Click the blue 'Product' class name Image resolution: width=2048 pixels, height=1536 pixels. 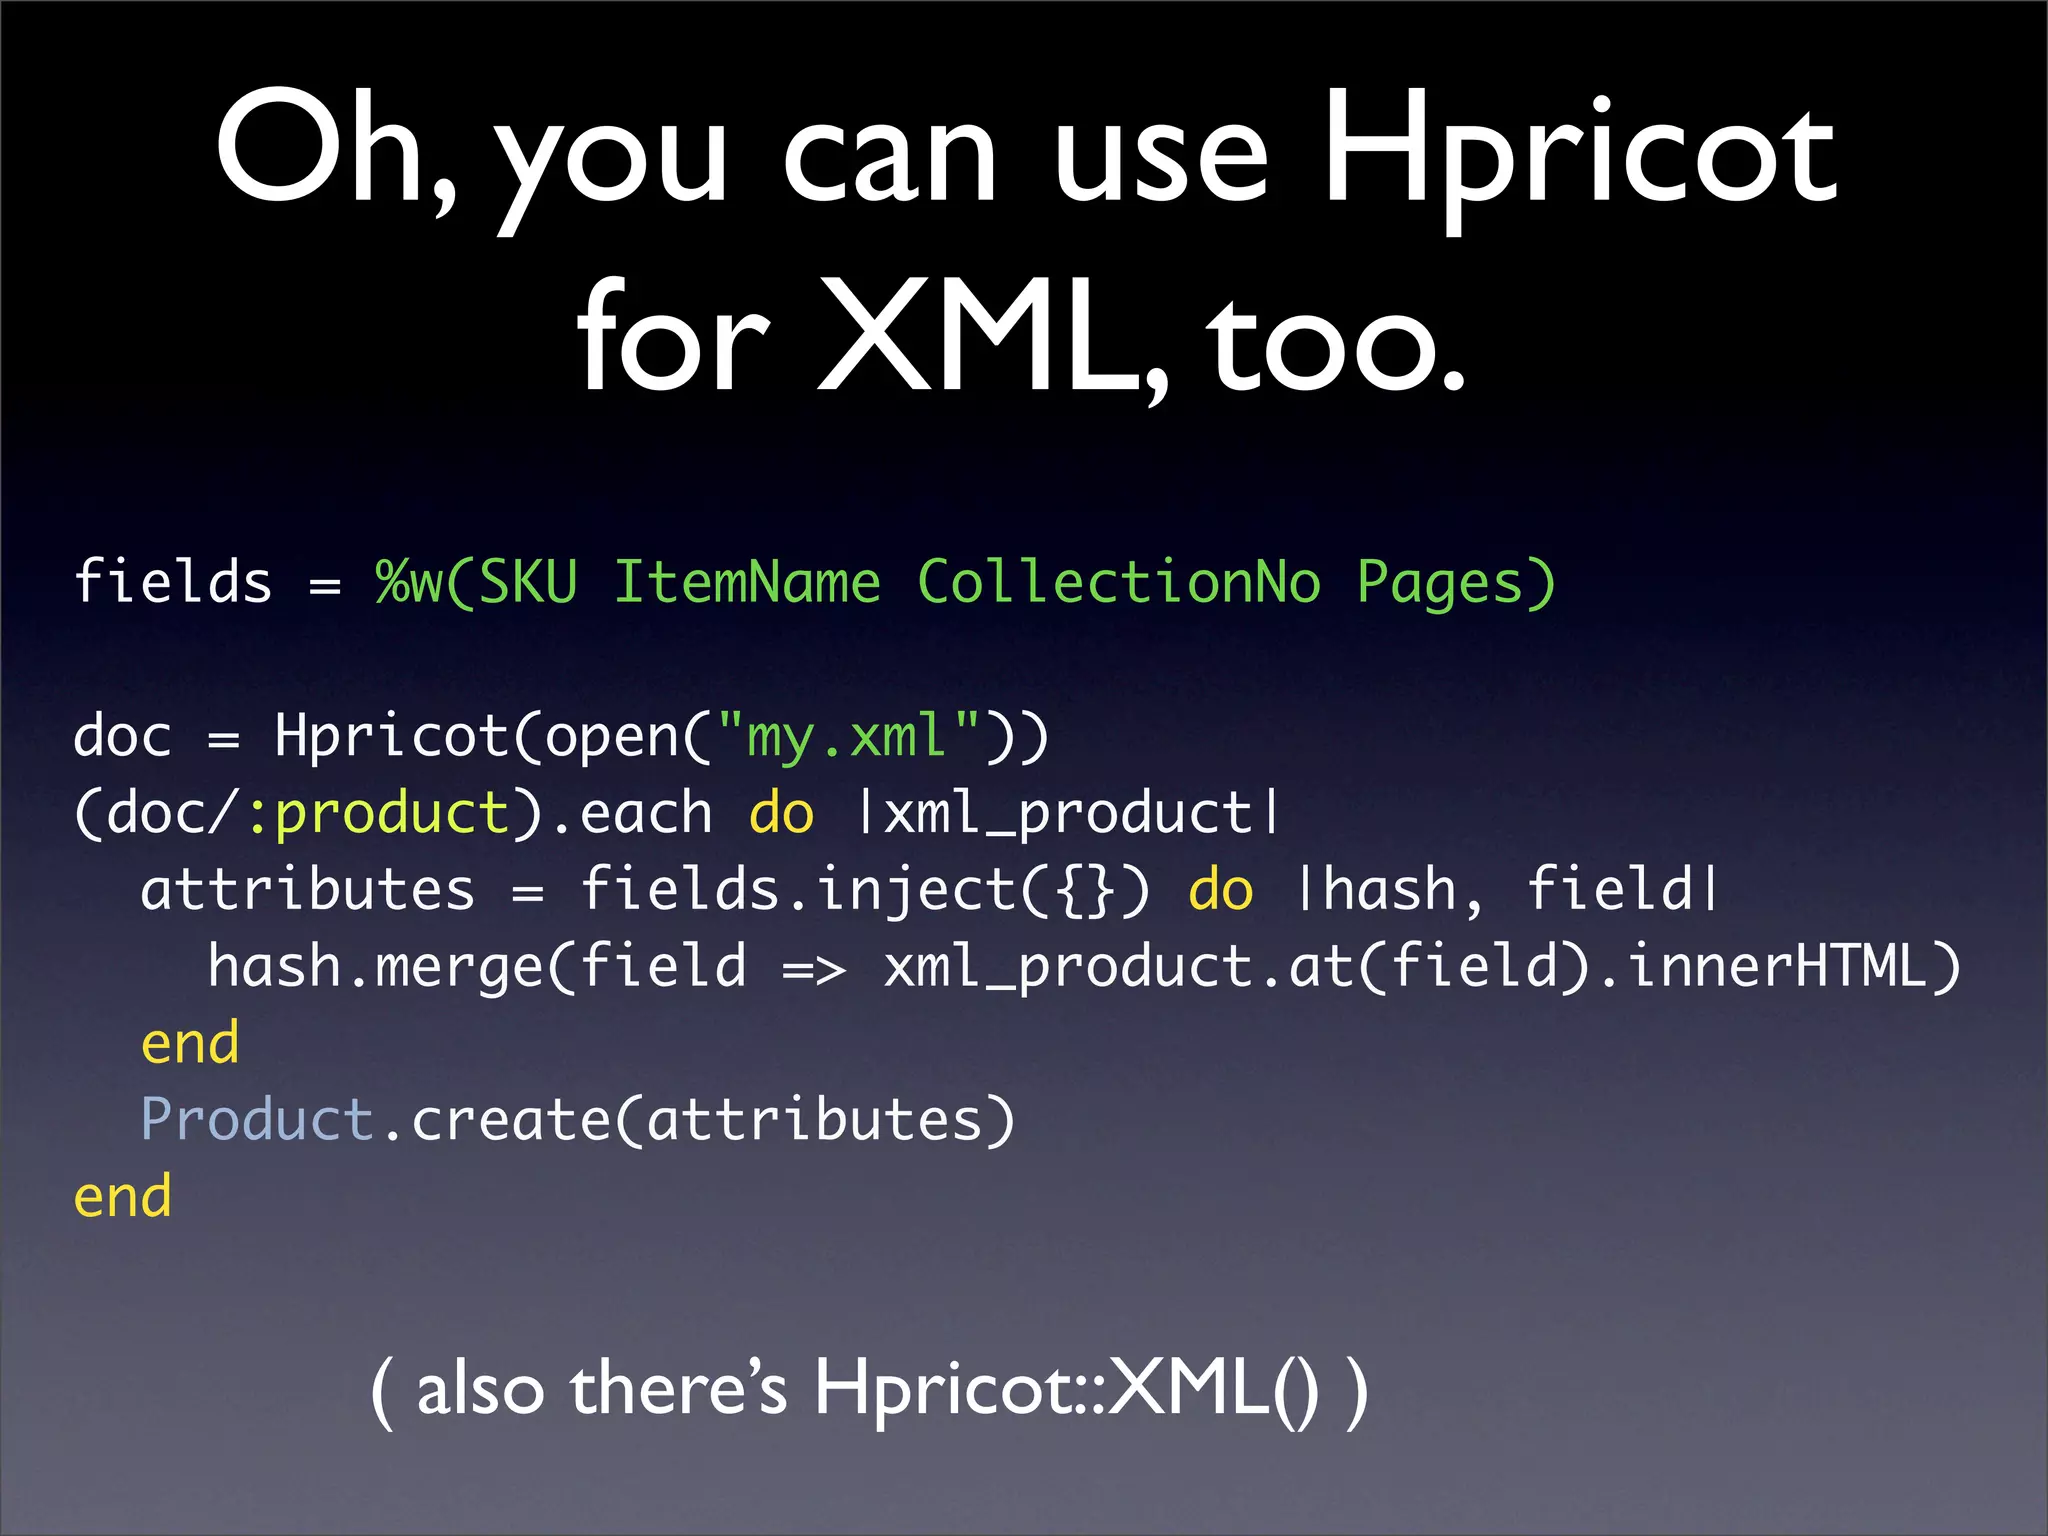point(257,1119)
